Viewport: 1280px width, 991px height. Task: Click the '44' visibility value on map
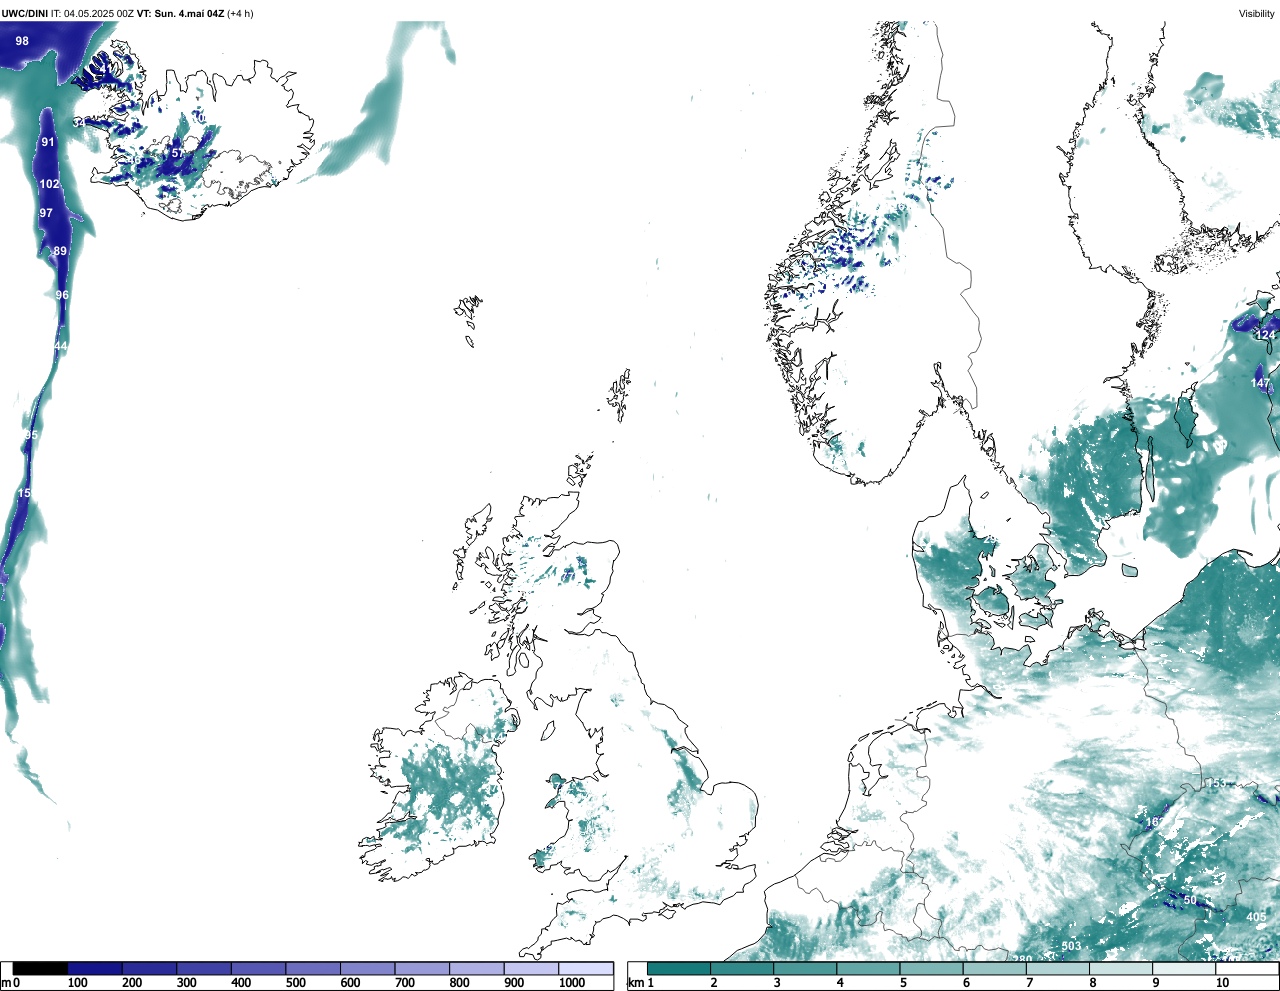(60, 347)
